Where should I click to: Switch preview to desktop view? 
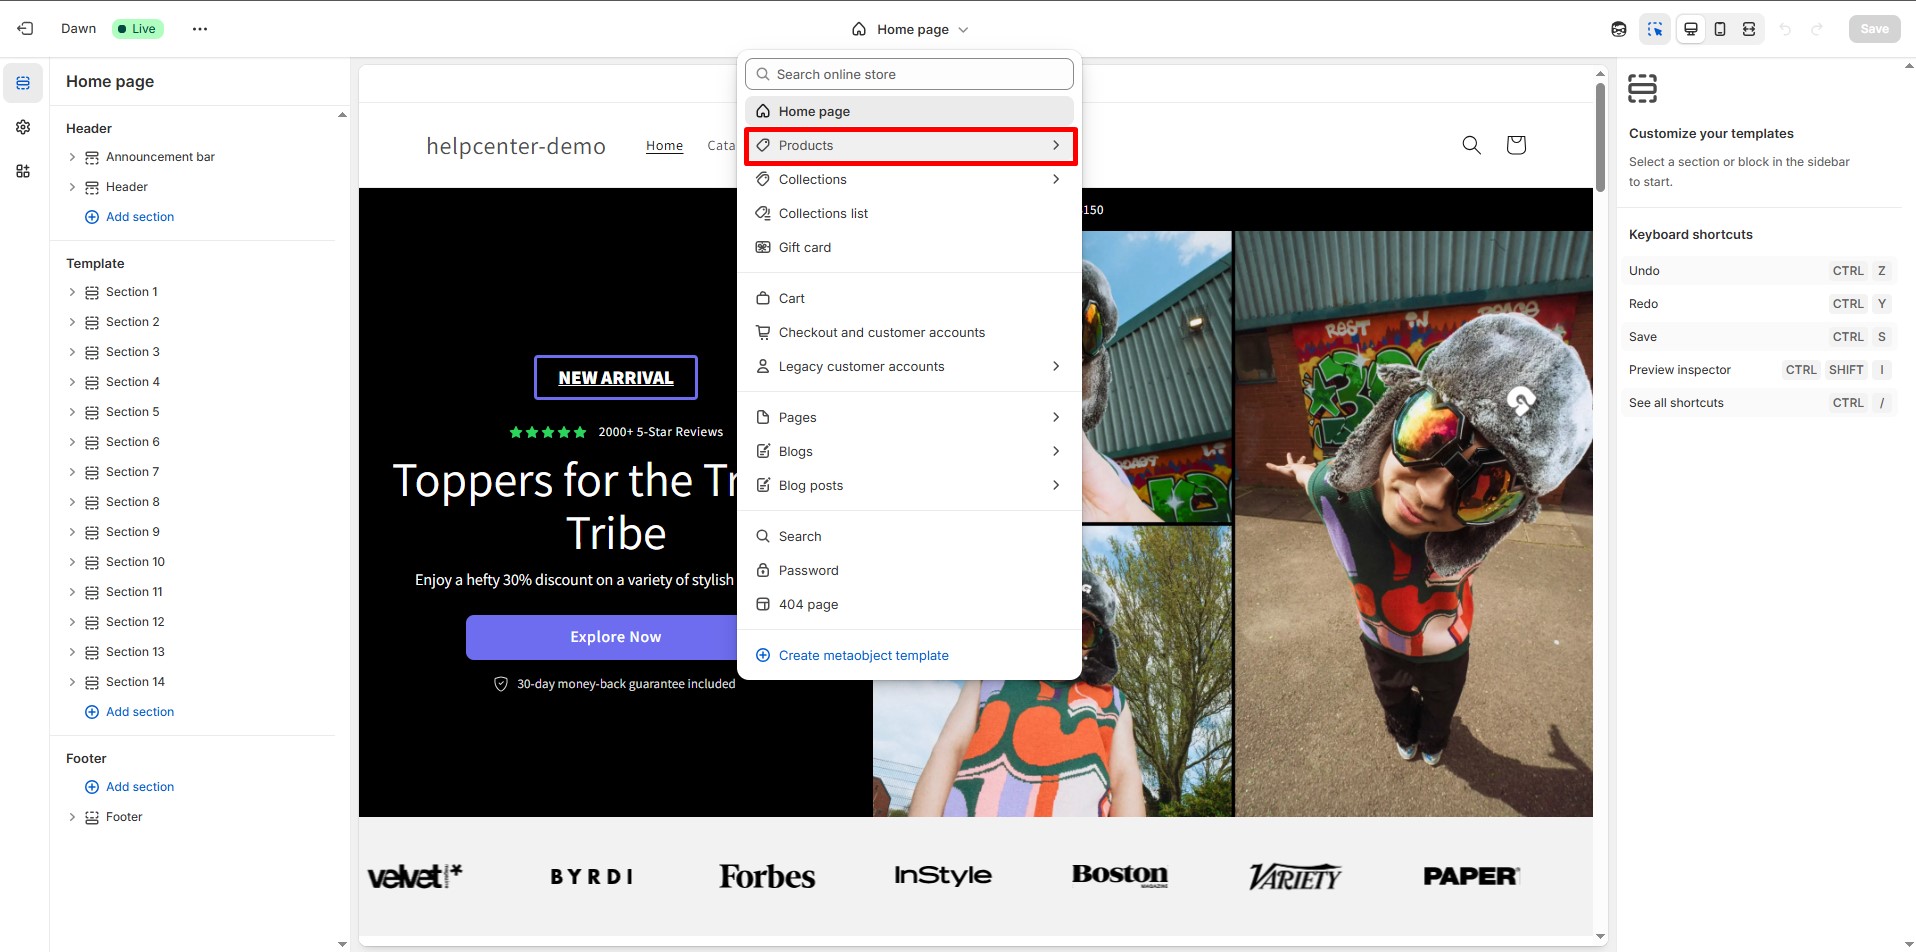click(1691, 29)
